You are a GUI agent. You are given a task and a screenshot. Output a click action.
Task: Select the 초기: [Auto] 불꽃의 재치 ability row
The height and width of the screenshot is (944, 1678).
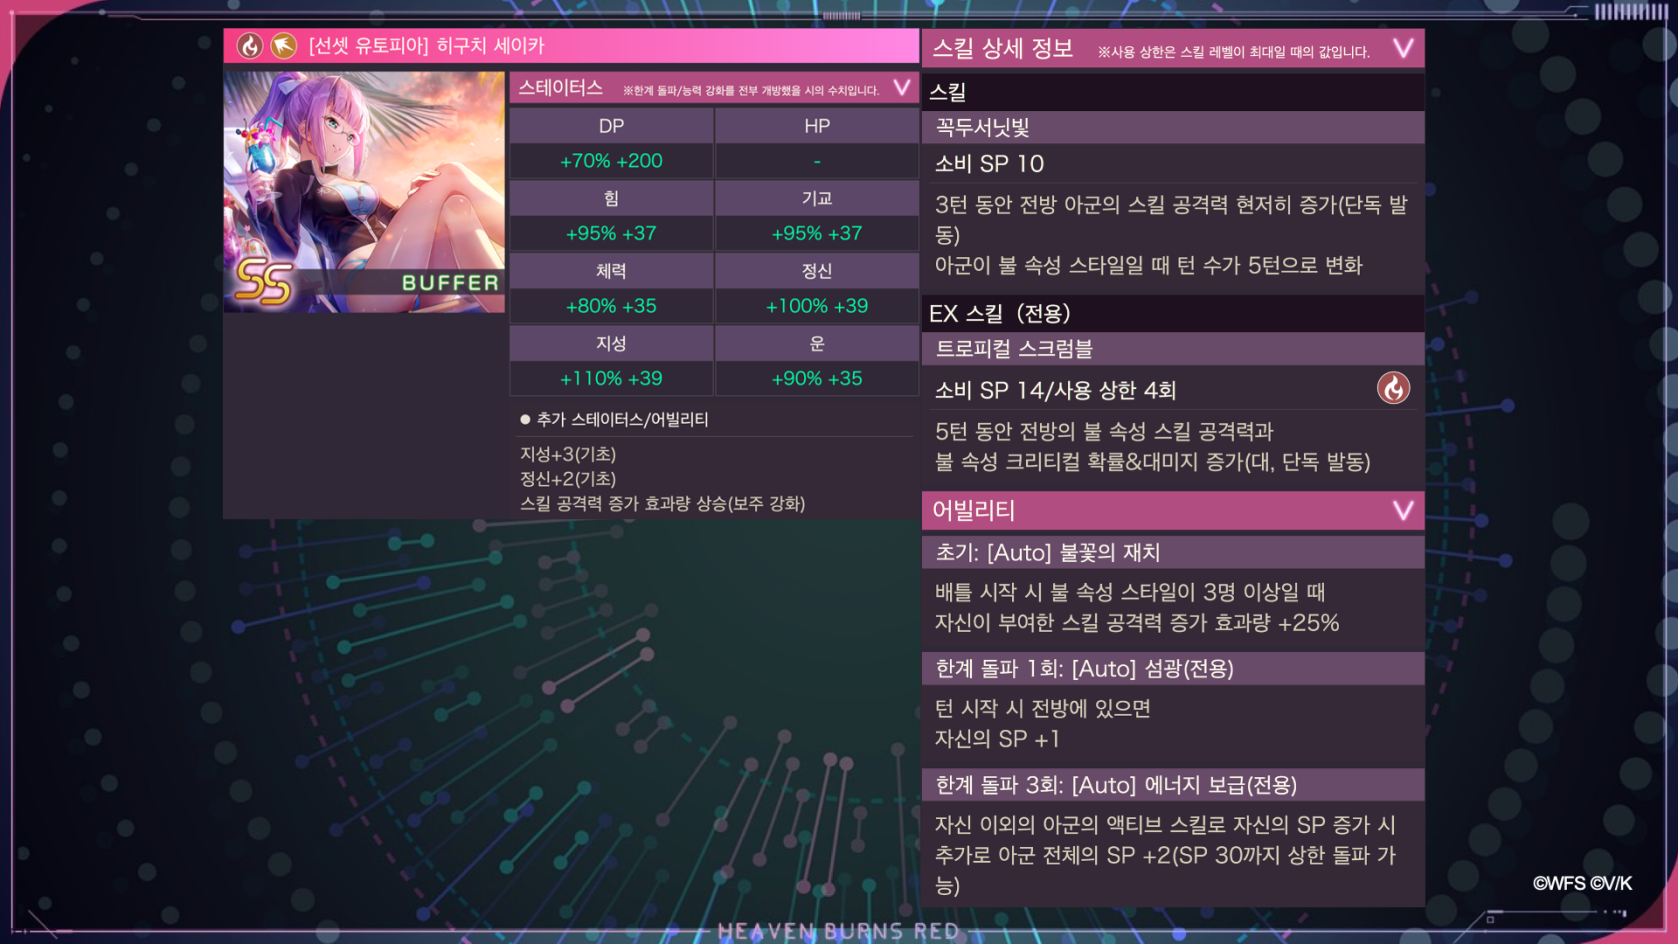click(1173, 552)
